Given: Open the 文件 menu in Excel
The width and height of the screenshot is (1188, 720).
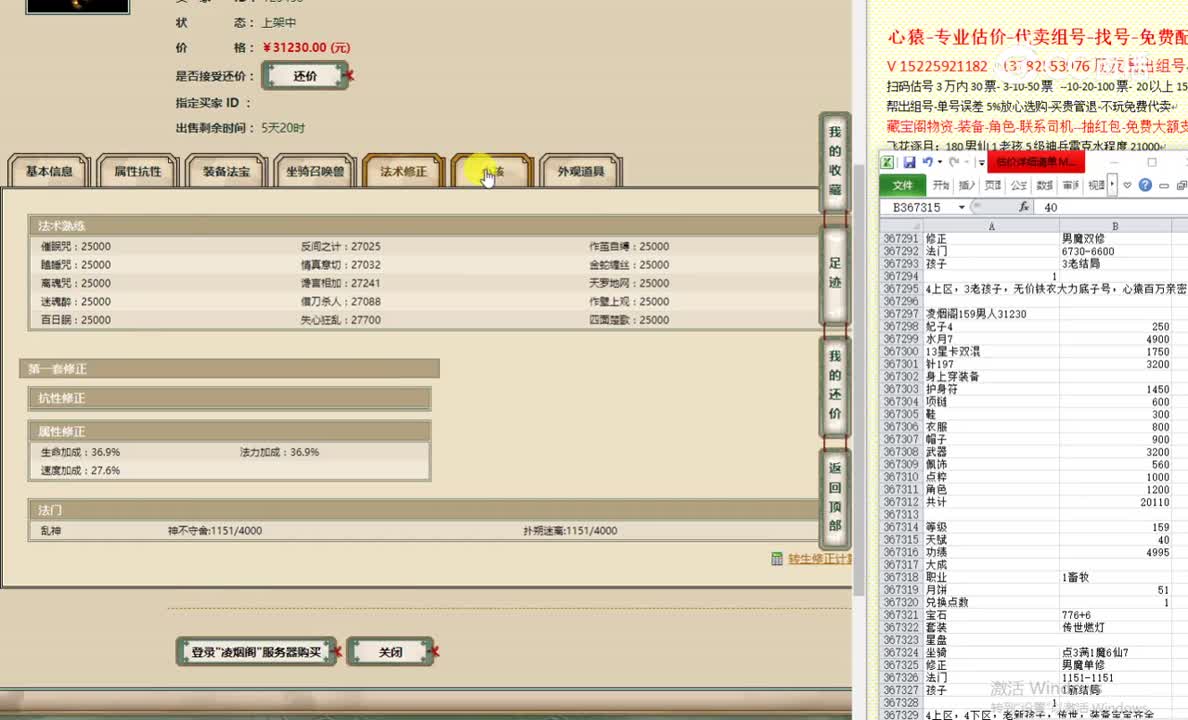Looking at the screenshot, I should [901, 184].
